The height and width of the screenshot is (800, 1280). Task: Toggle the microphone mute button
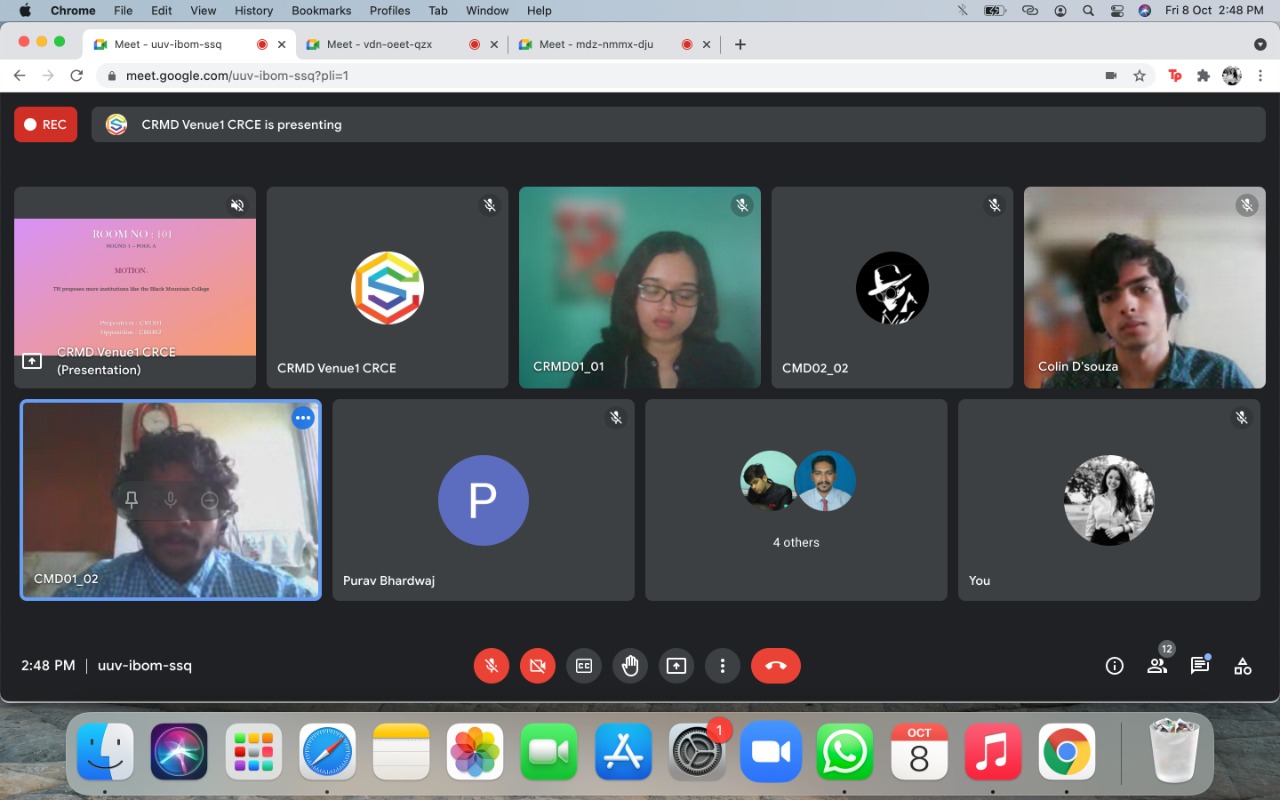pos(491,666)
